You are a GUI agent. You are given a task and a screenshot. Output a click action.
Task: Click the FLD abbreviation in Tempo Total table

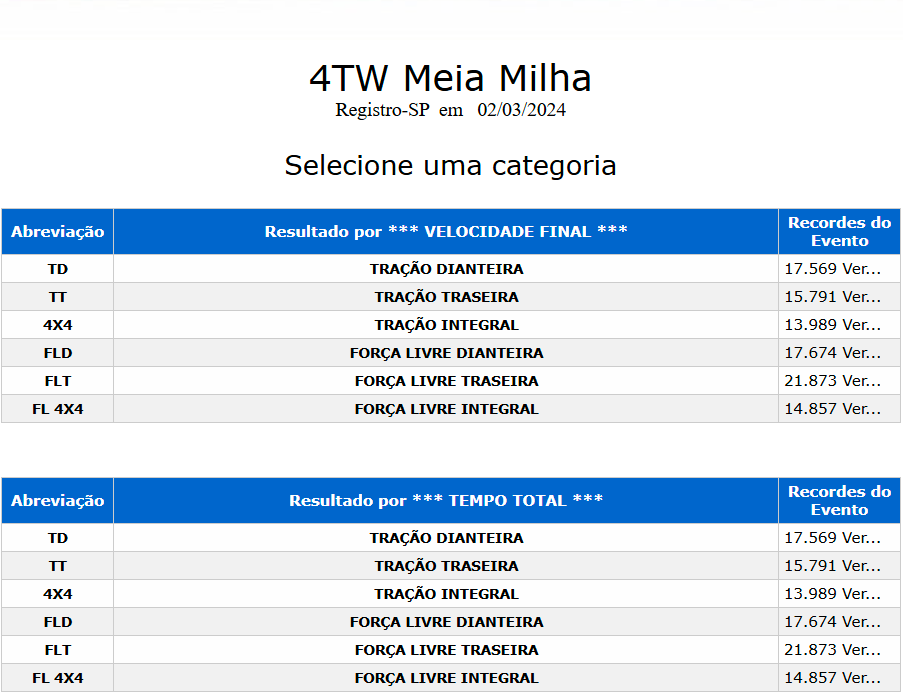[57, 622]
